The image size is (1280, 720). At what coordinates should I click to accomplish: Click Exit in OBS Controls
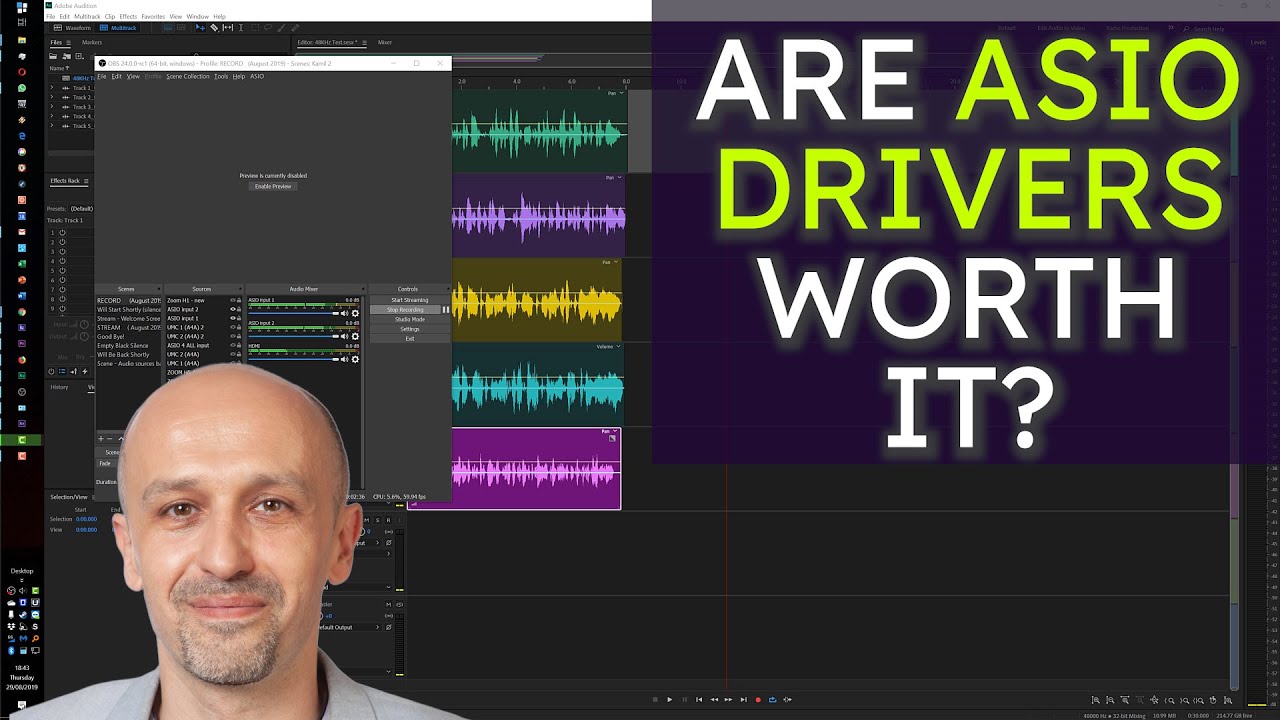point(410,339)
